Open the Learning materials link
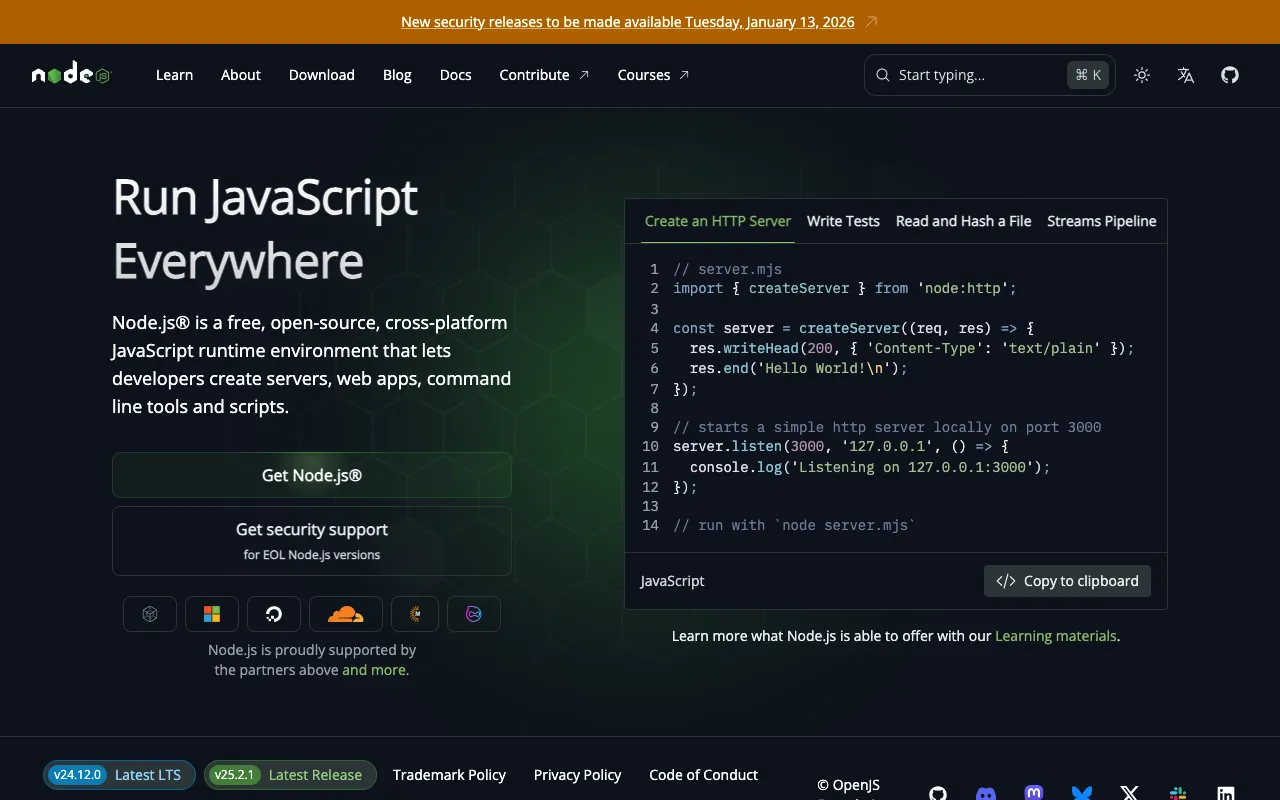The image size is (1280, 800). tap(1055, 635)
